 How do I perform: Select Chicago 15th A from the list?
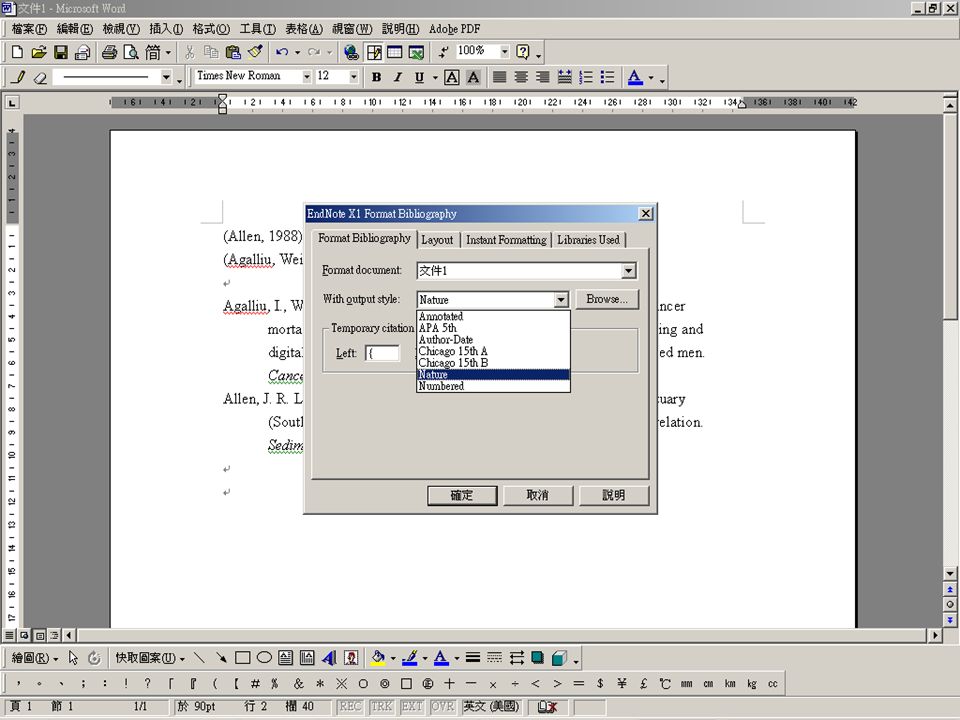(493, 351)
